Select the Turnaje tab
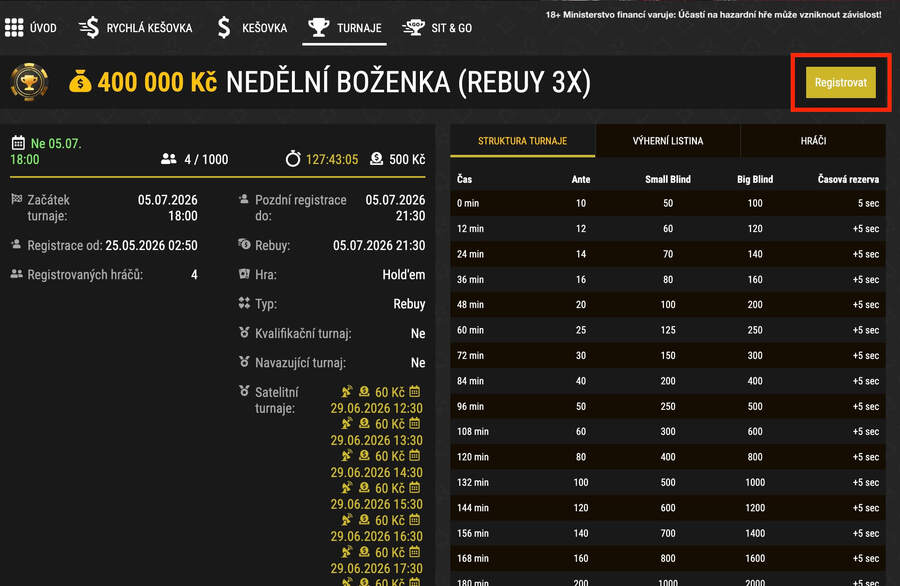900x586 pixels. coord(344,28)
